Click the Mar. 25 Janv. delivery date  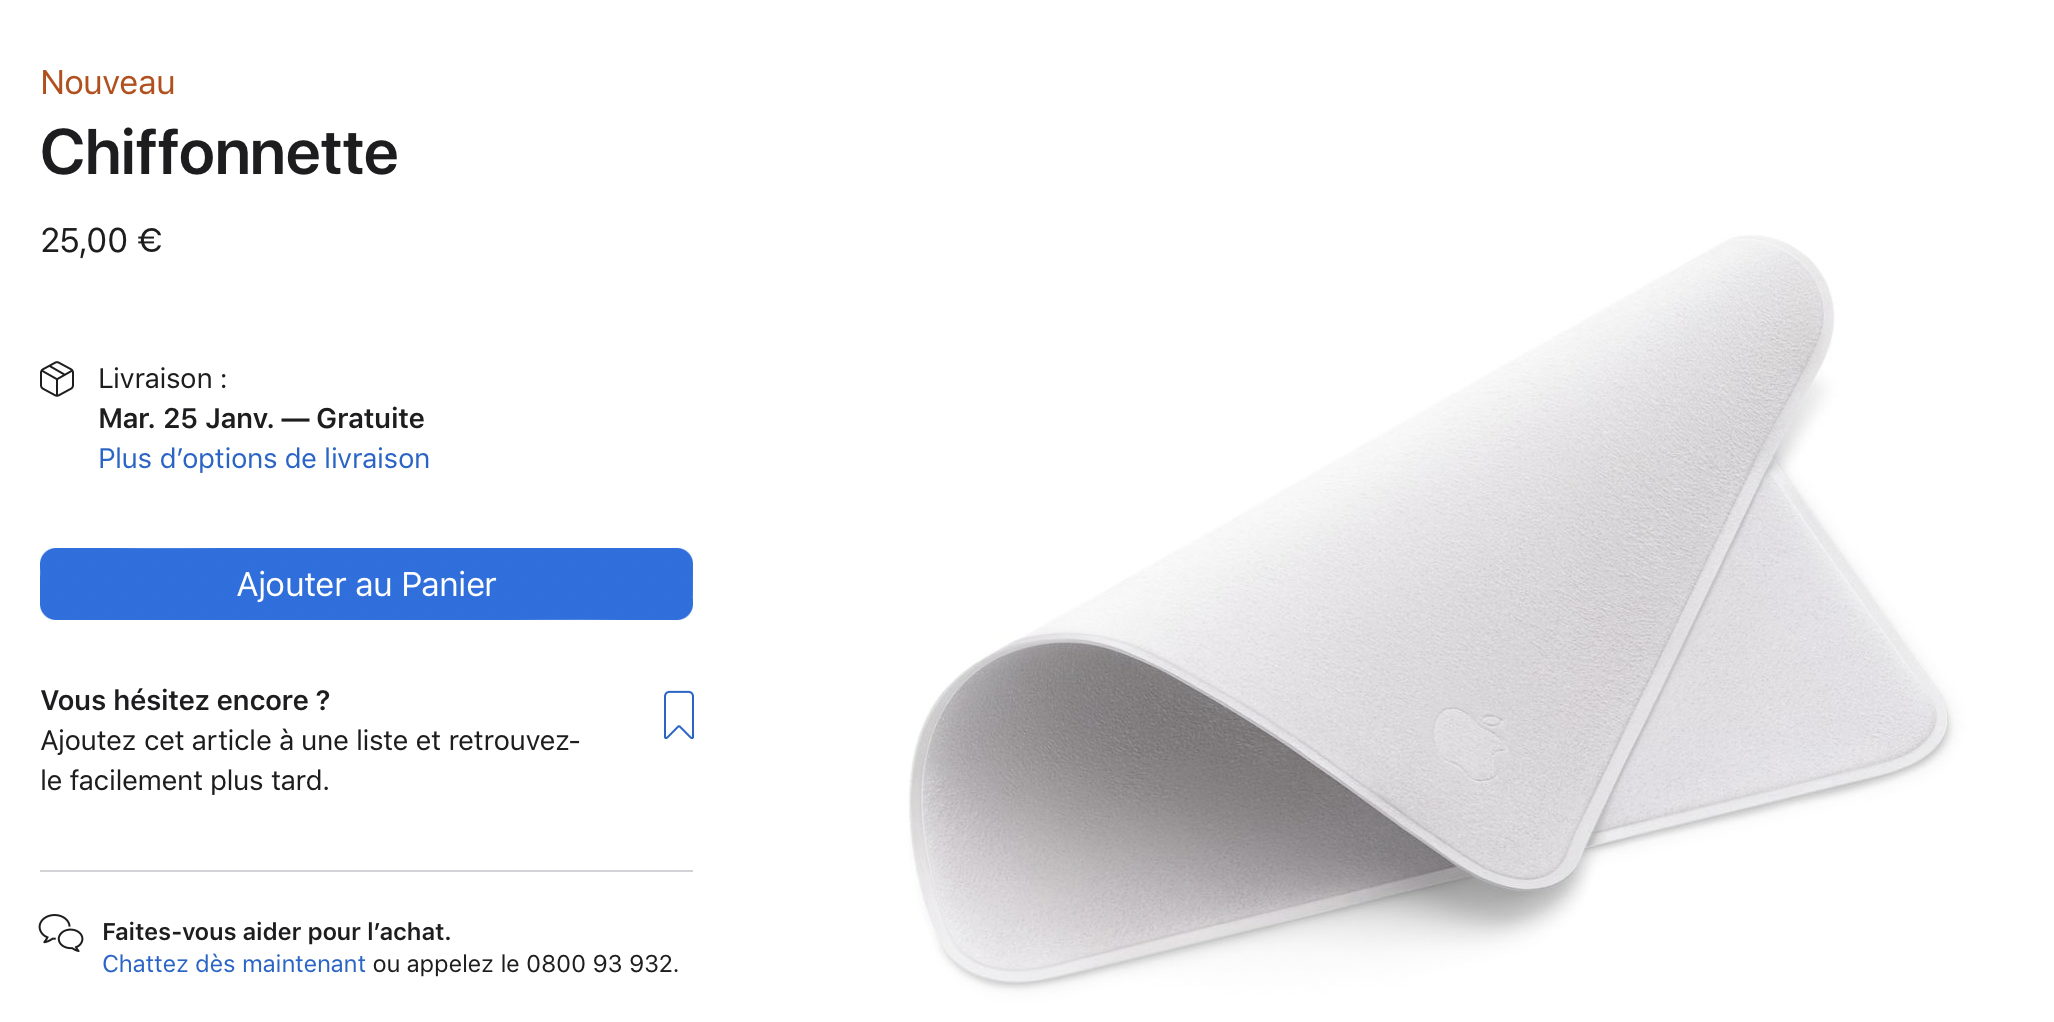coord(186,418)
